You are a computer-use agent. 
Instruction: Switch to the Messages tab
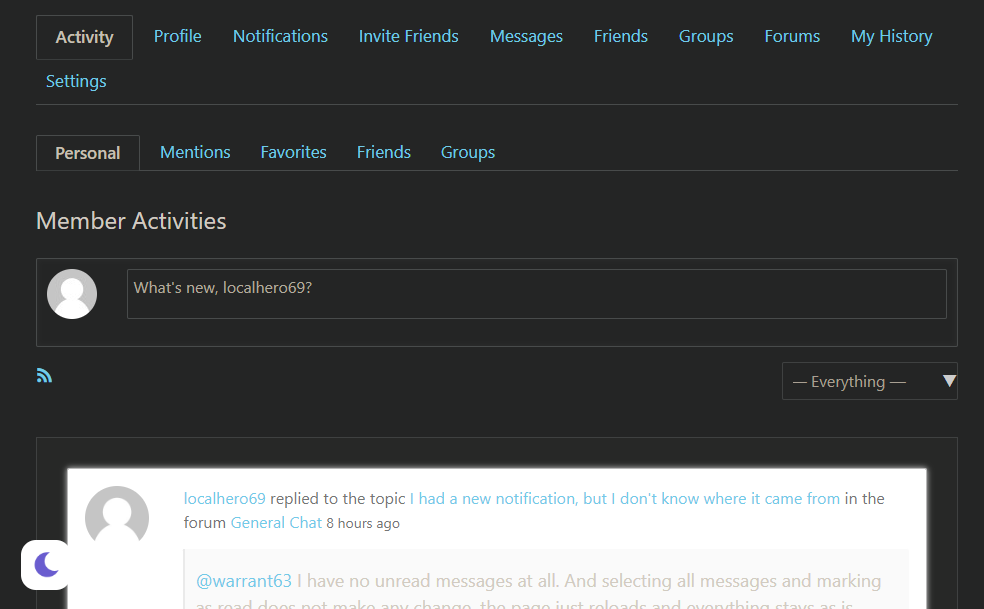pyautogui.click(x=526, y=36)
